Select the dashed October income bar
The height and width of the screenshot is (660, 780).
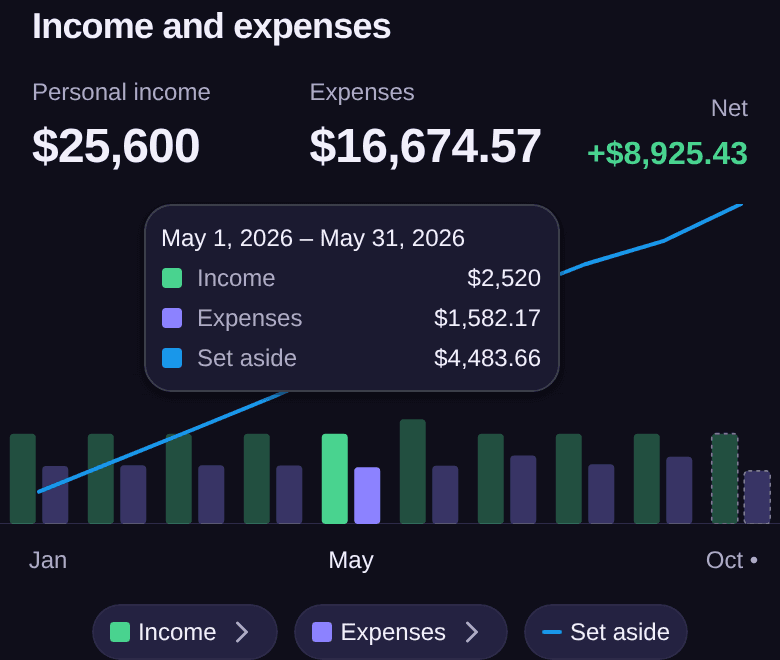[725, 478]
